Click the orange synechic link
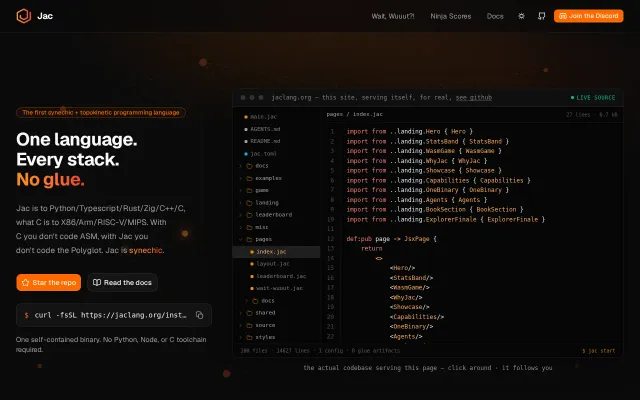 pyautogui.click(x=146, y=250)
